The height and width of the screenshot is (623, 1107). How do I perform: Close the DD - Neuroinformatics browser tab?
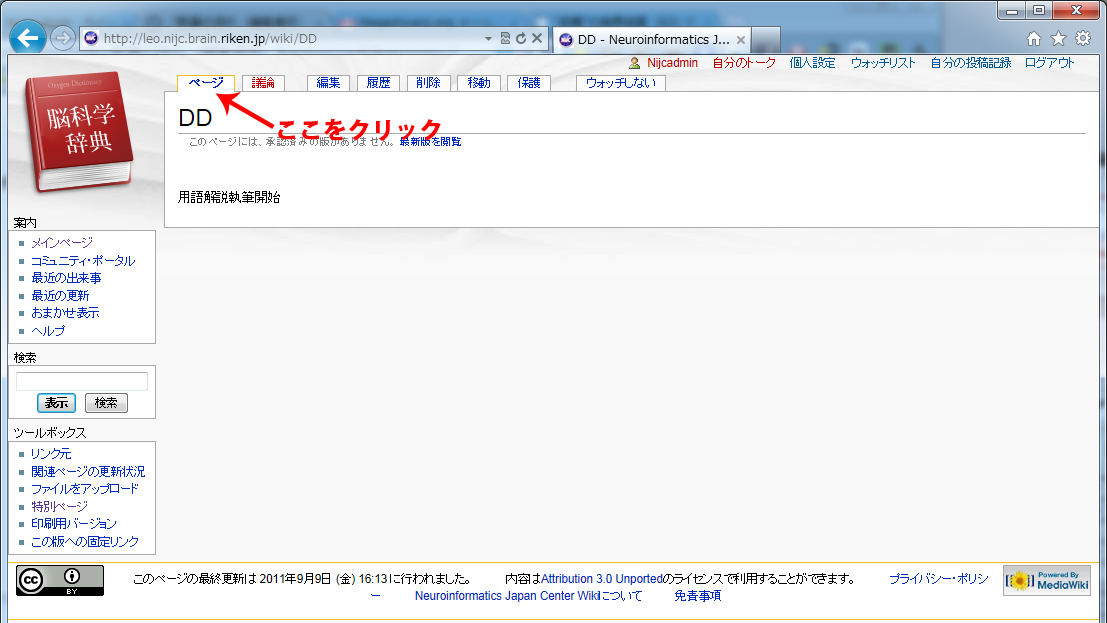pos(741,39)
